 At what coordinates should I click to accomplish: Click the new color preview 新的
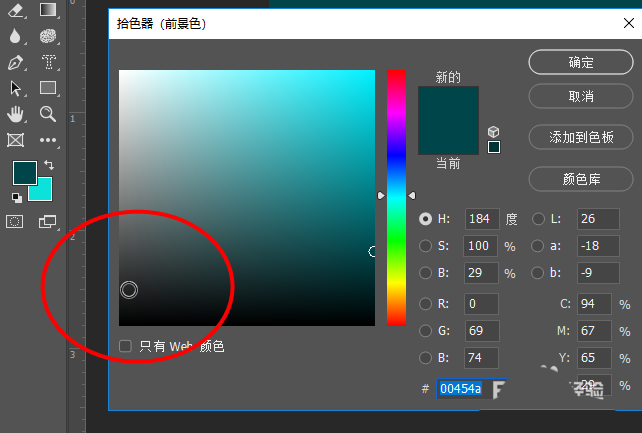point(448,103)
